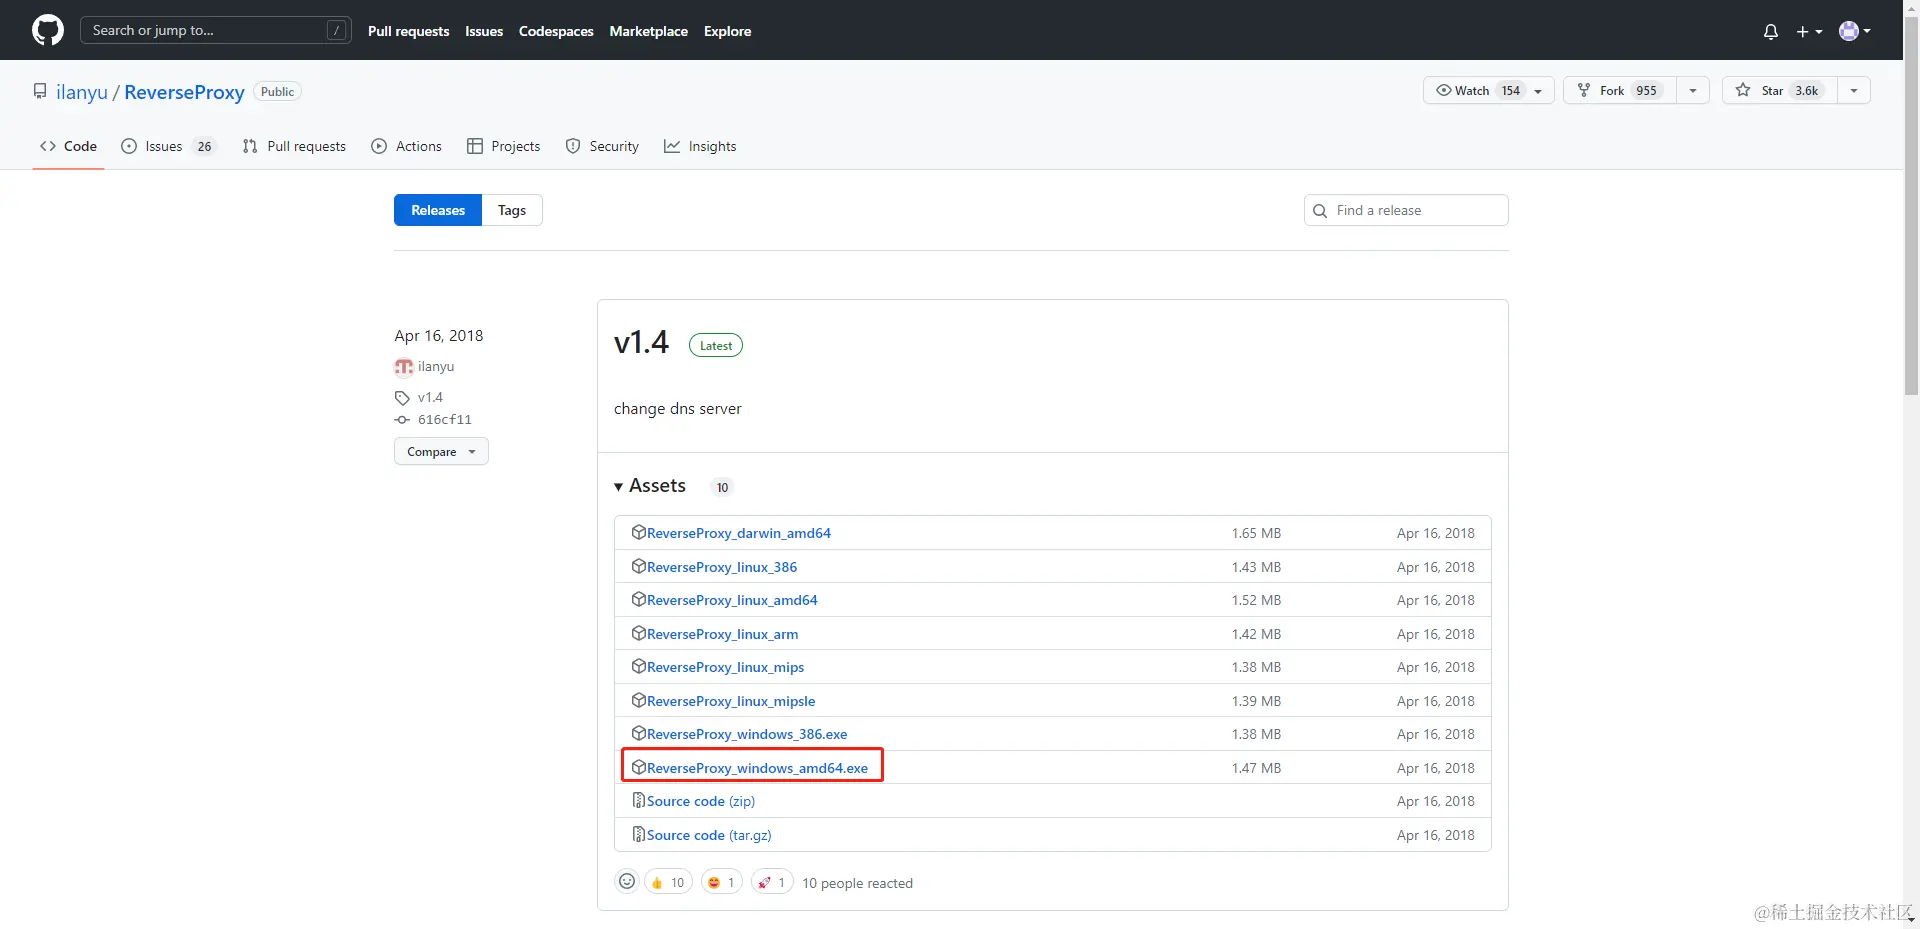Click the ilanyu avatar under release date

(x=404, y=367)
